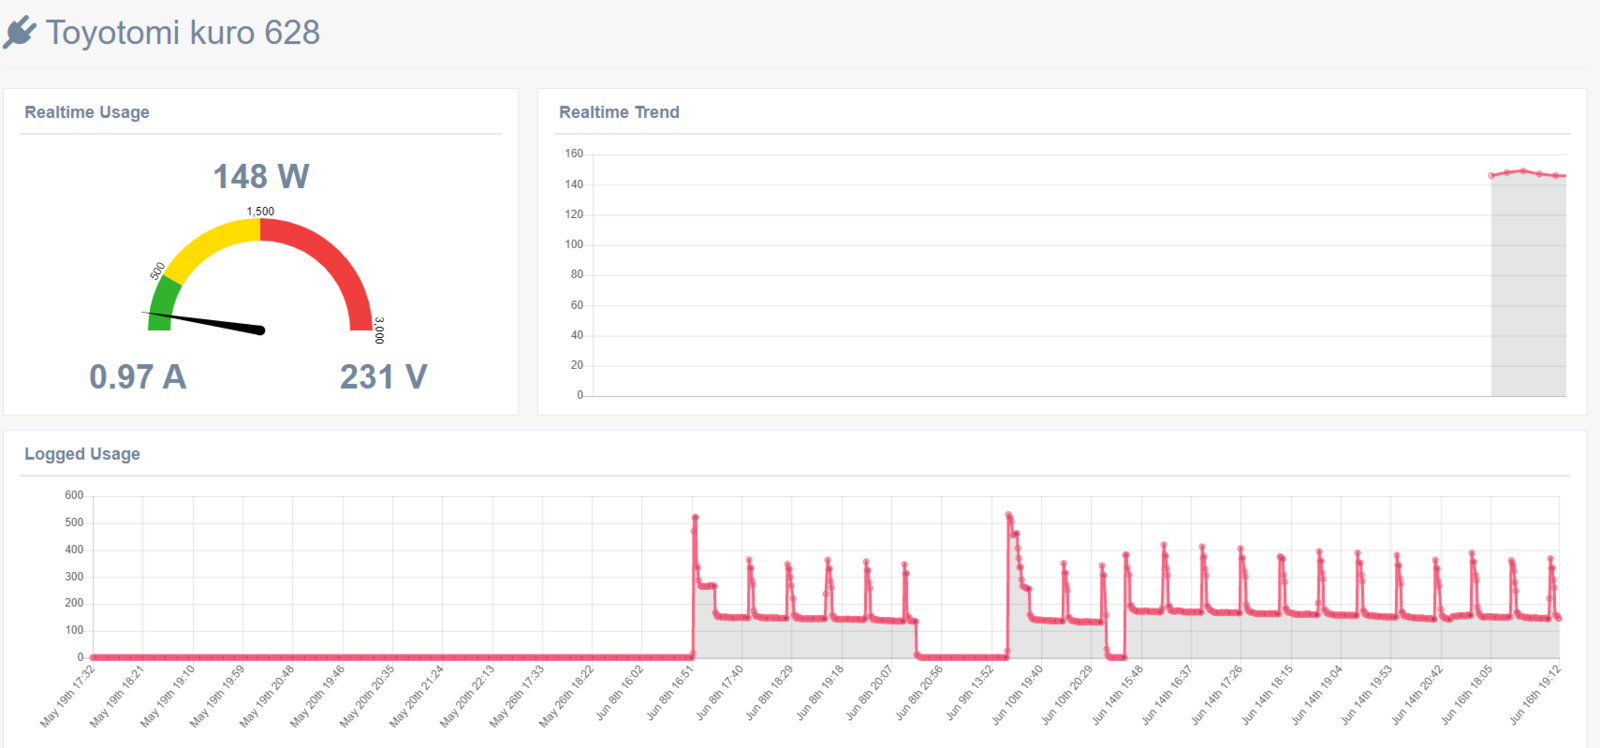The width and height of the screenshot is (1600, 748).
Task: Click the 0.97 A current reading
Action: tap(138, 377)
